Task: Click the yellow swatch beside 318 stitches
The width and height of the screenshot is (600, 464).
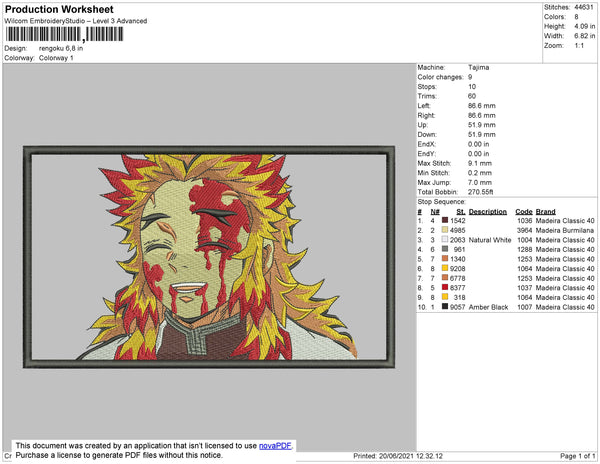Action: [x=445, y=297]
